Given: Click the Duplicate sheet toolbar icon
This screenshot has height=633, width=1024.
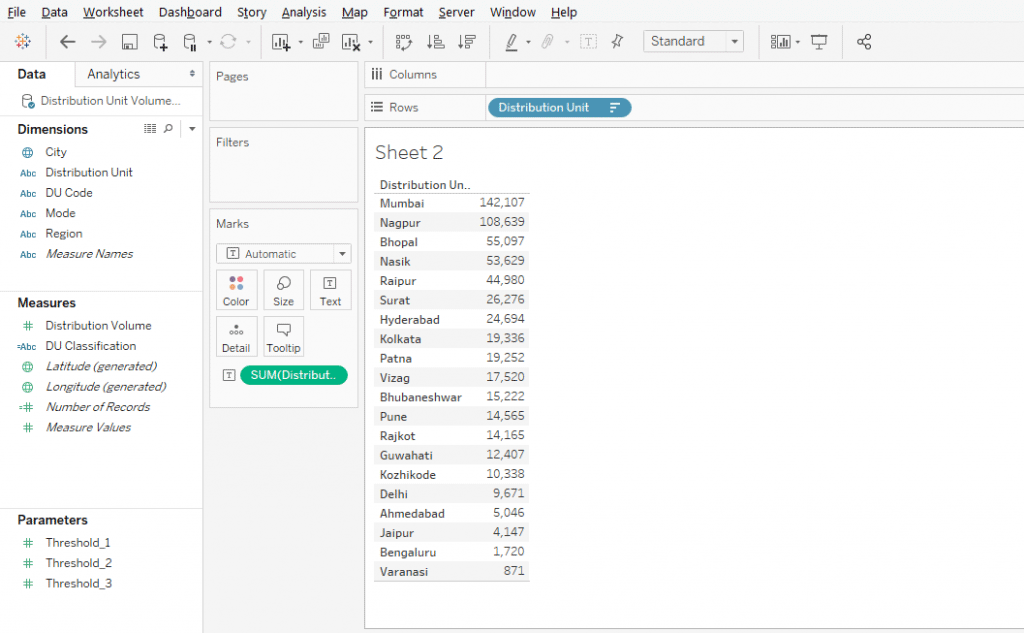Looking at the screenshot, I should coord(321,42).
